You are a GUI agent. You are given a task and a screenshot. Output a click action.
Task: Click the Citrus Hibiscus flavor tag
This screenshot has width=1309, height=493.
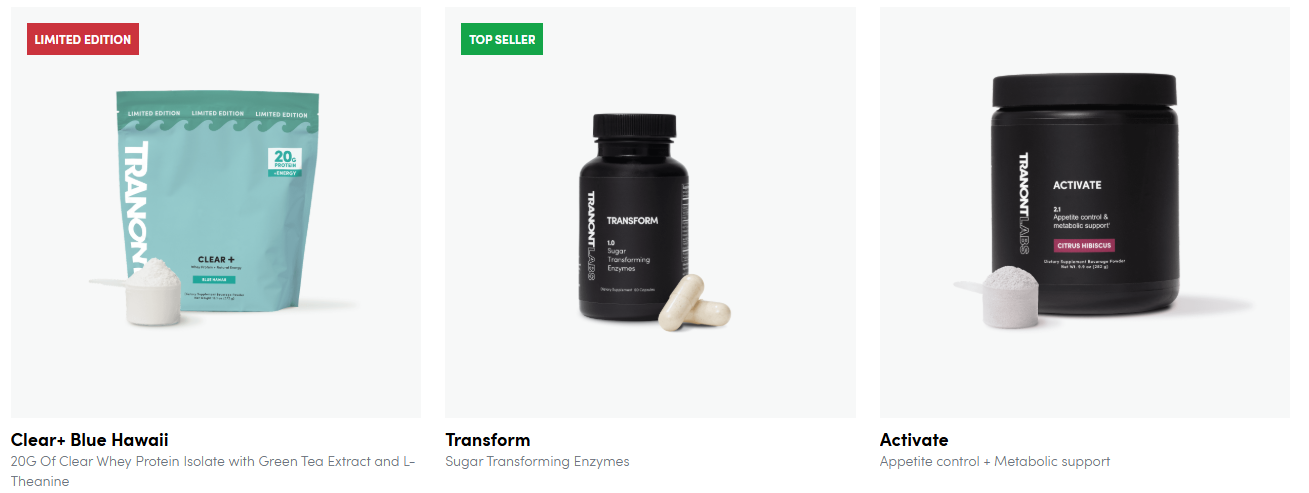pyautogui.click(x=1084, y=245)
